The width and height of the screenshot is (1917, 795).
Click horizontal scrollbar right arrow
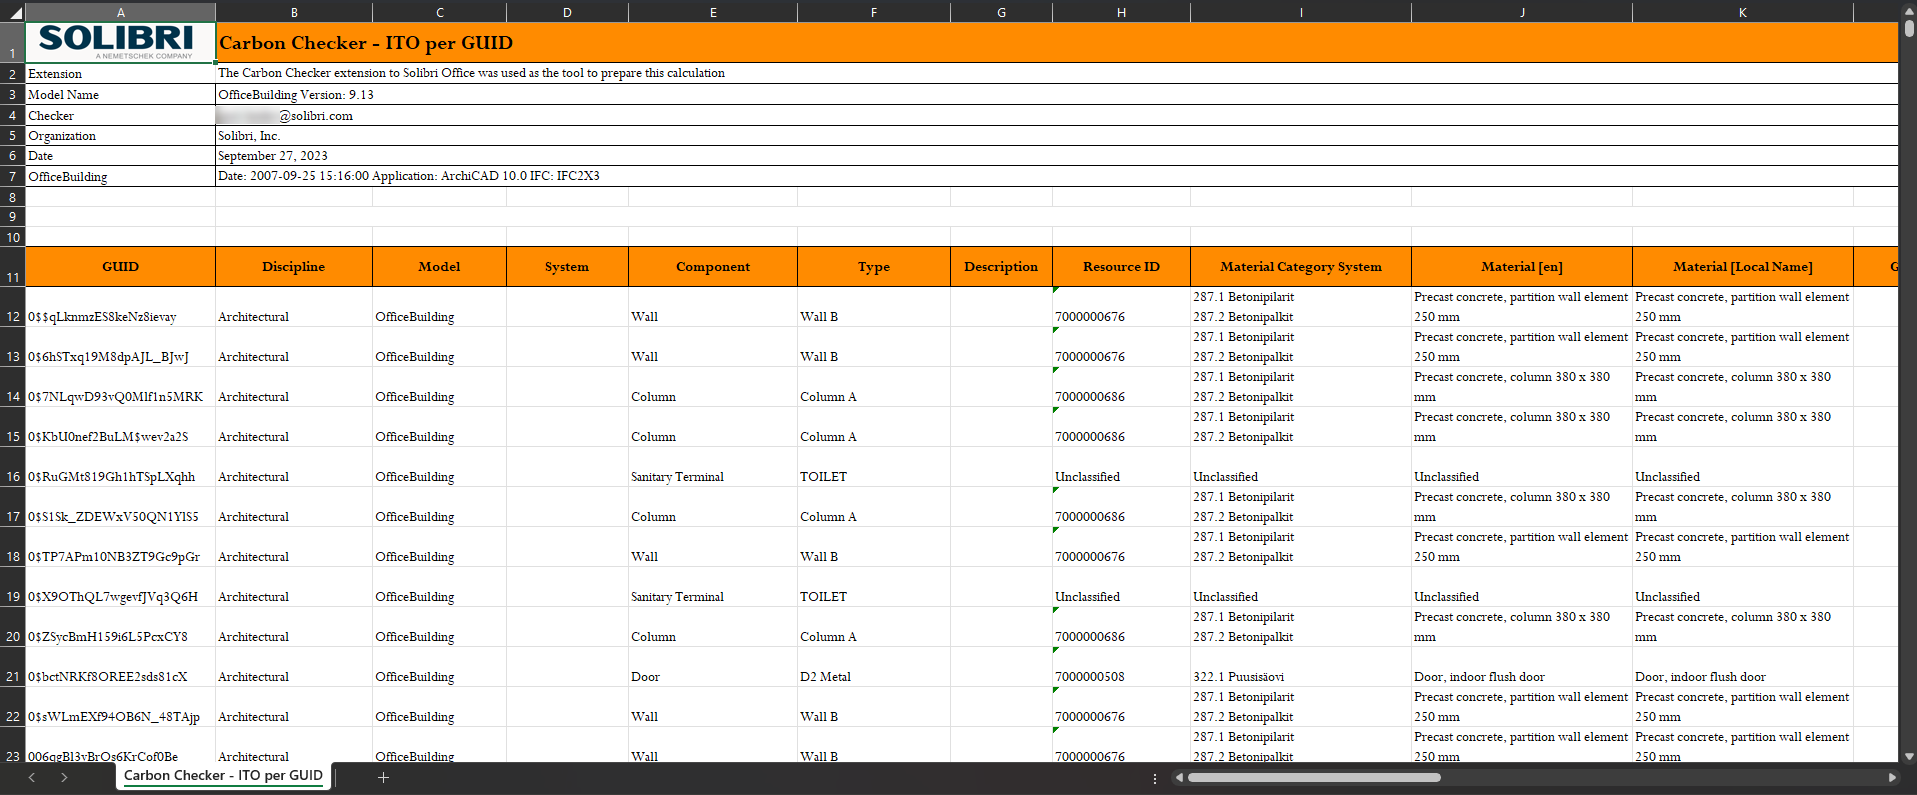(x=1891, y=777)
